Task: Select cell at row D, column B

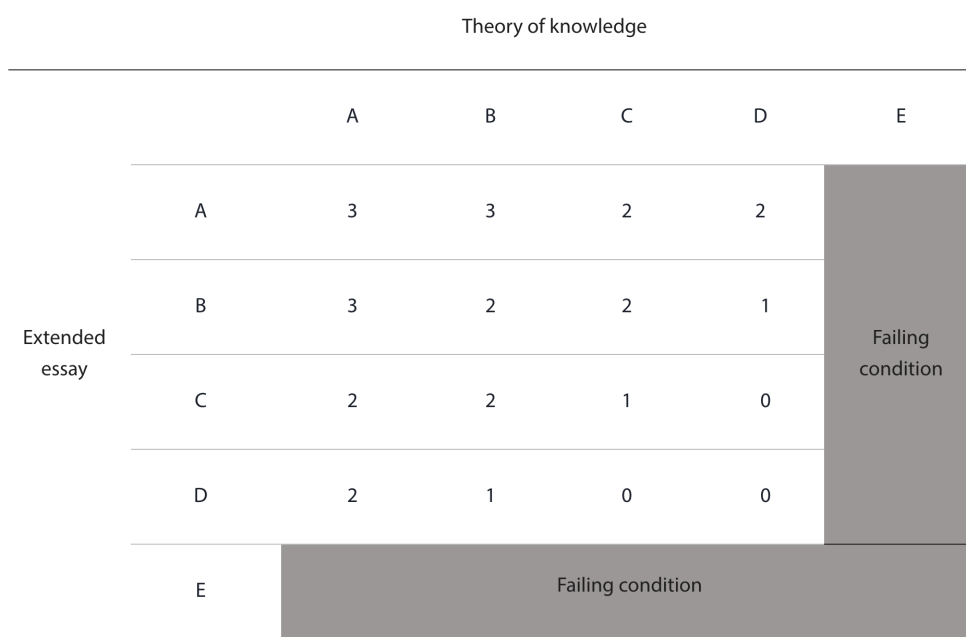Action: [x=490, y=495]
